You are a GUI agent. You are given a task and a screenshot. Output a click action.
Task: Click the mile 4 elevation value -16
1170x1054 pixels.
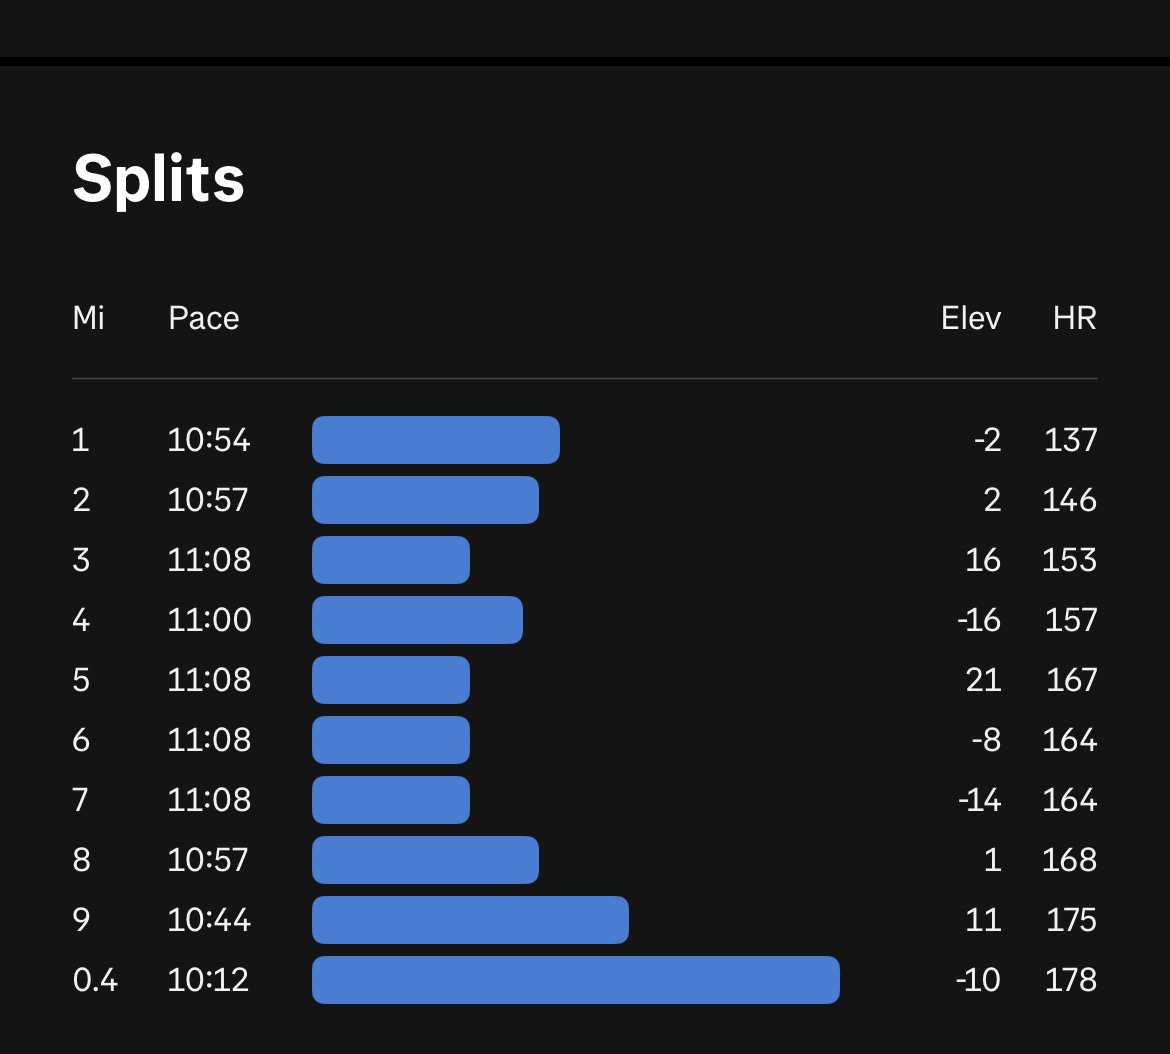point(978,620)
